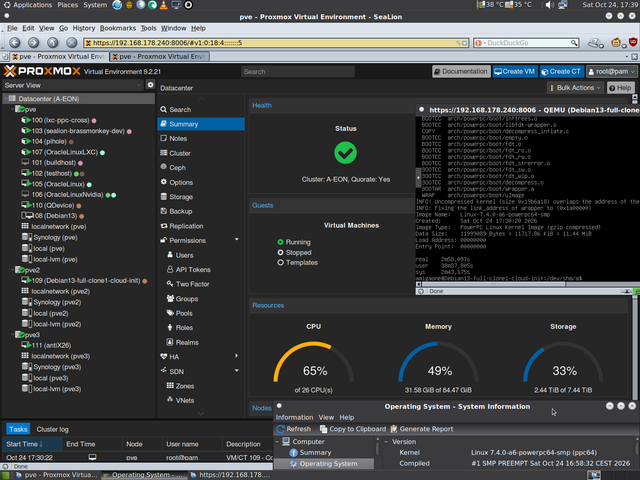640x480 pixels.
Task: Open the Places menu in top panel
Action: [67, 5]
